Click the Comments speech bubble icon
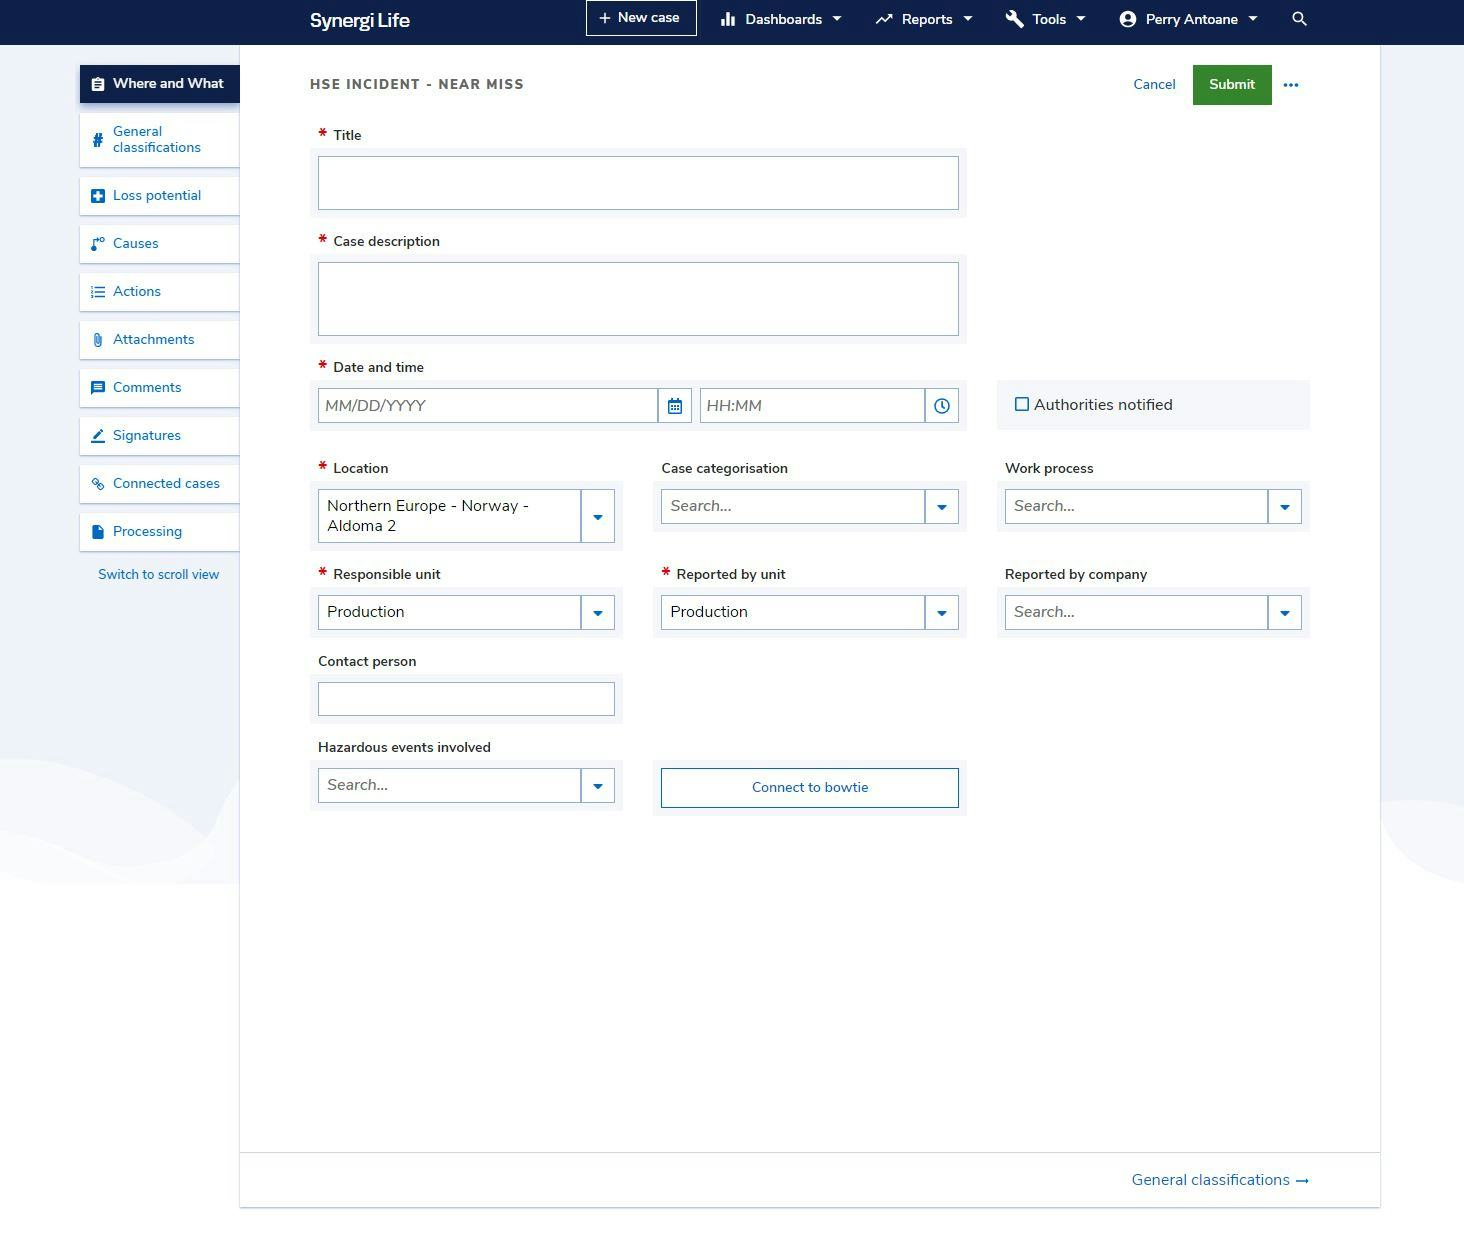Screen dimensions: 1464x1242 tap(98, 388)
